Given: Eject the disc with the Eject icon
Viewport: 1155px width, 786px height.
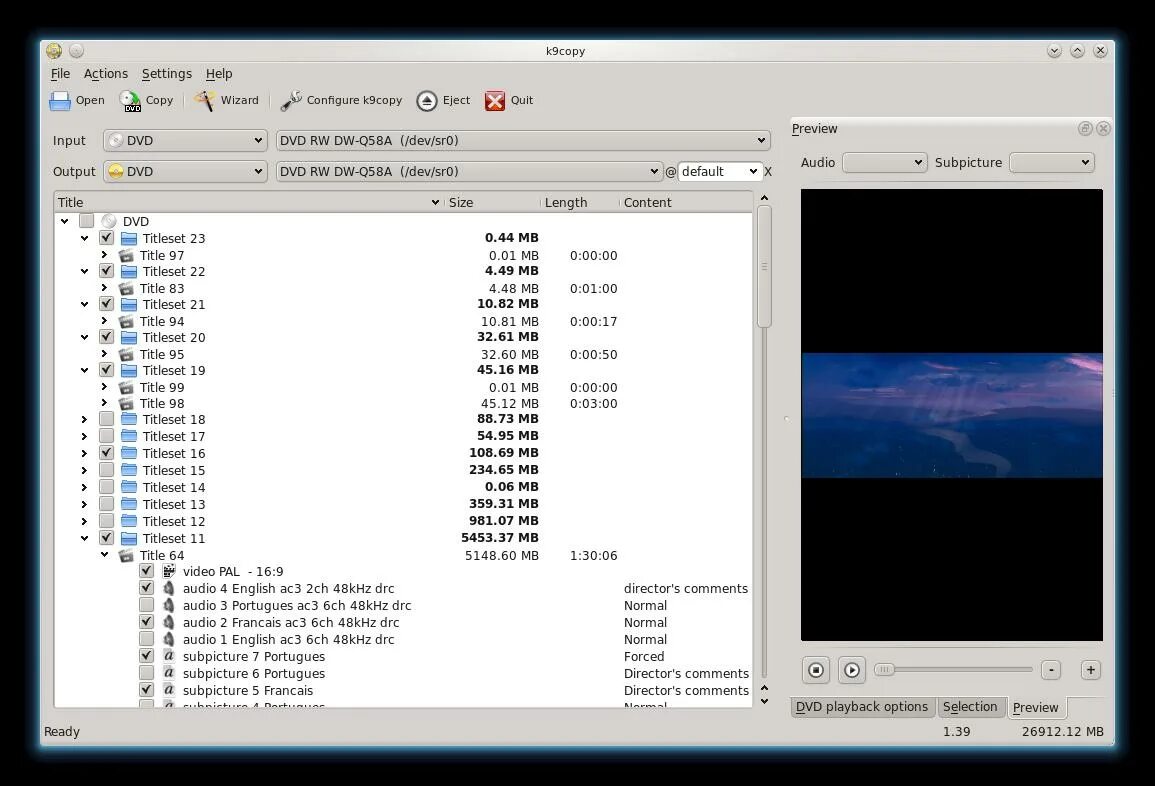Looking at the screenshot, I should coord(425,100).
